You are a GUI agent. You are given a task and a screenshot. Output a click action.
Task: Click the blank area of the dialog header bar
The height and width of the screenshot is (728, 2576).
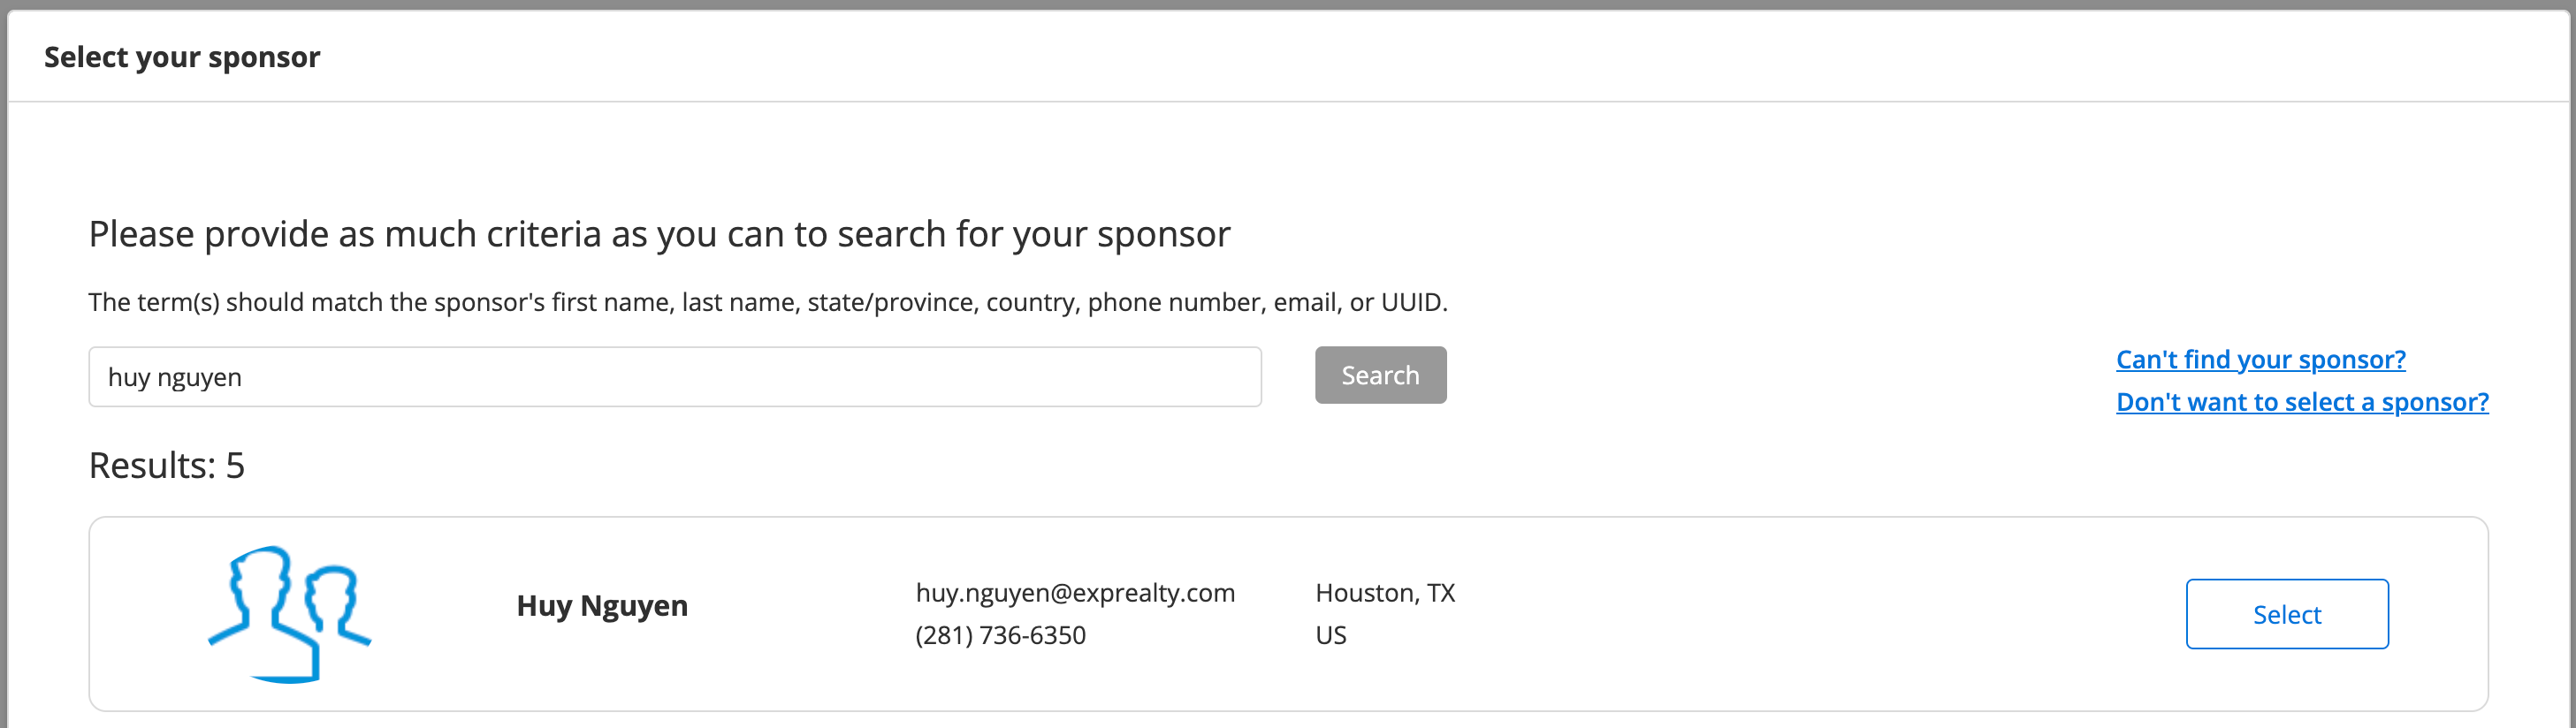[x=1400, y=57]
